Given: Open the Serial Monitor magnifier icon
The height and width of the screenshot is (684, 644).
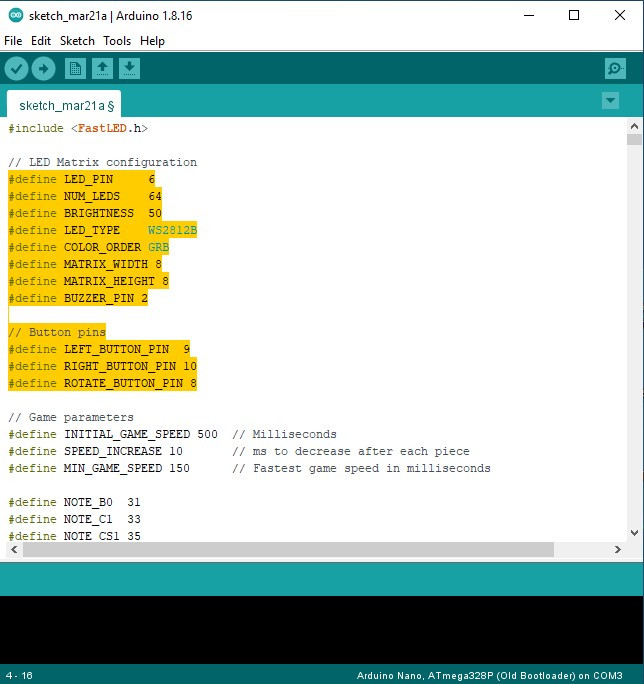Looking at the screenshot, I should tap(615, 68).
